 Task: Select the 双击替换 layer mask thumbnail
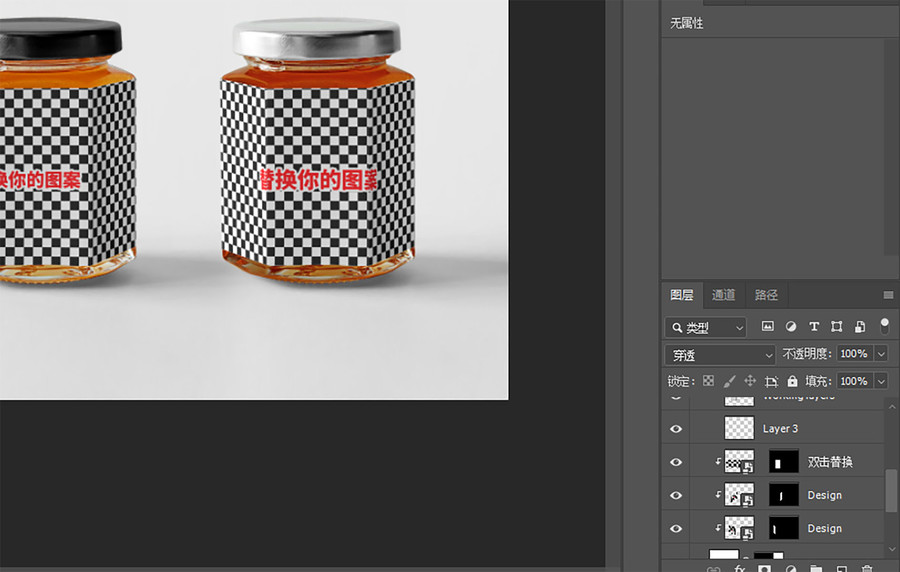point(783,462)
